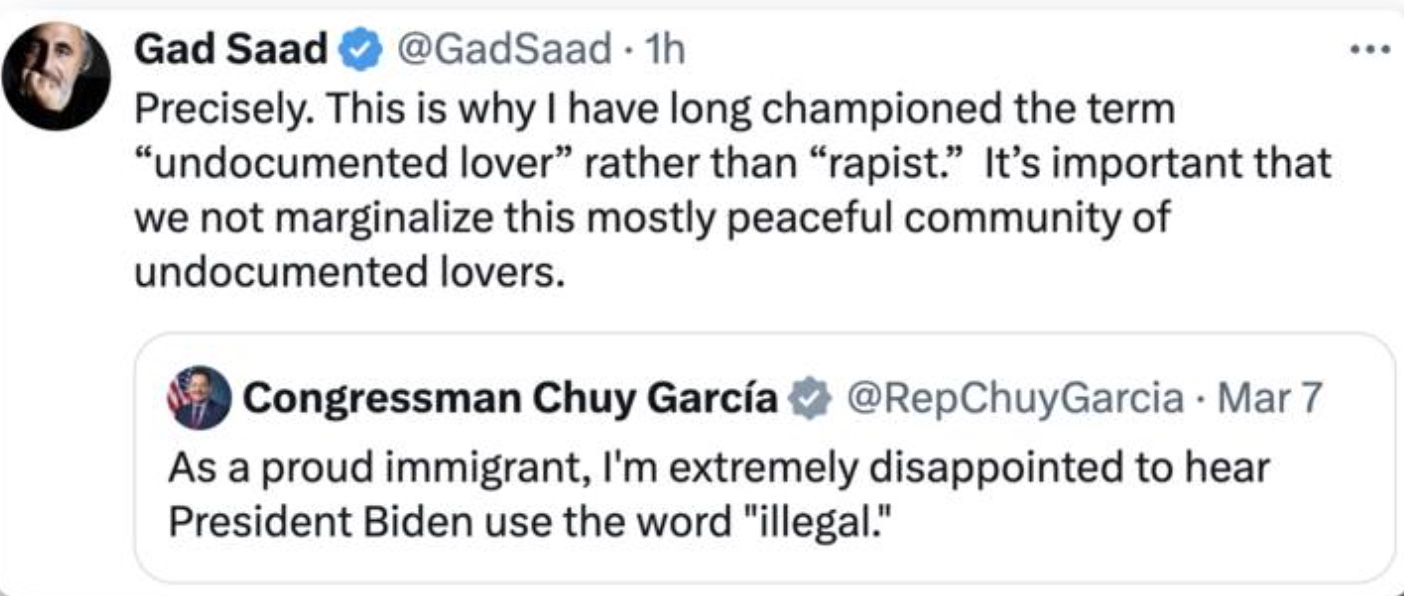Click the Gad Saad display name
The width and height of the screenshot is (1404, 596).
(x=232, y=50)
